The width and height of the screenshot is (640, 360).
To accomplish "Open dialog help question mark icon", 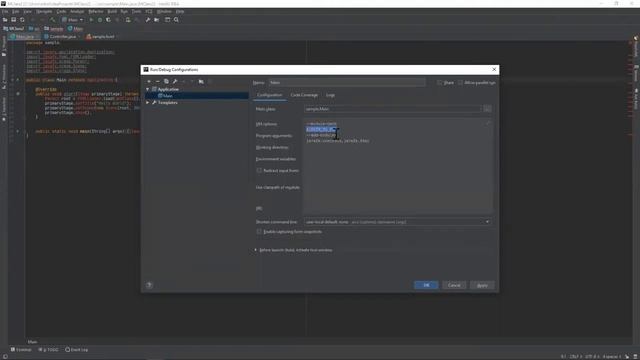I will tap(149, 285).
